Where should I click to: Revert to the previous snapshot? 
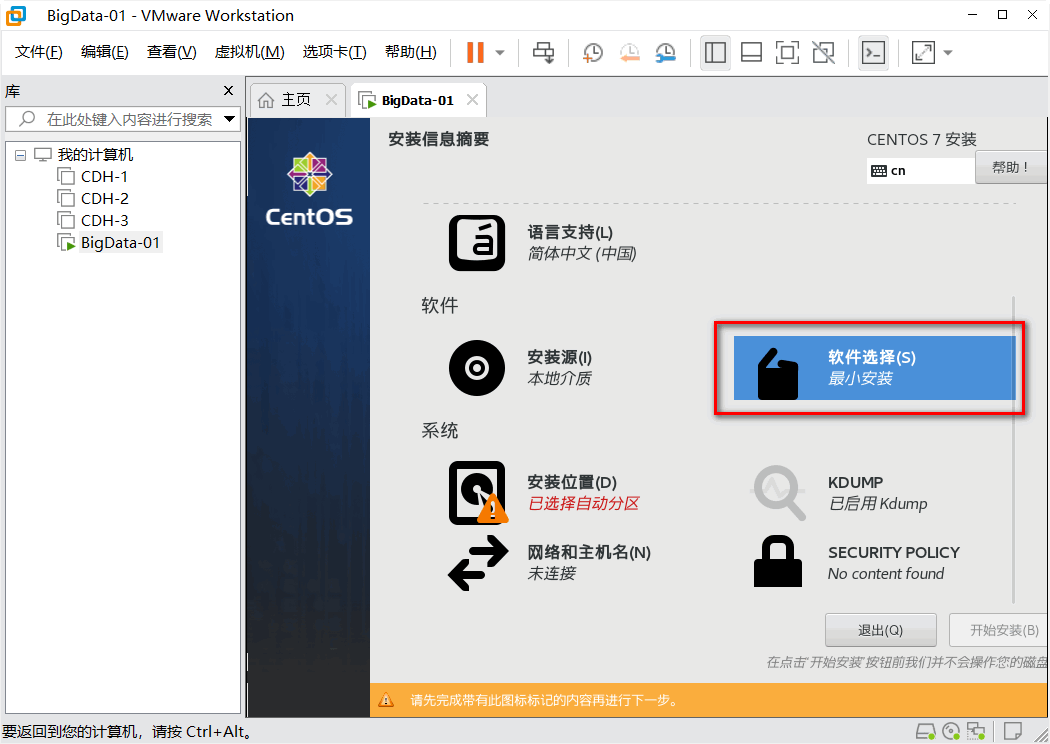(629, 52)
